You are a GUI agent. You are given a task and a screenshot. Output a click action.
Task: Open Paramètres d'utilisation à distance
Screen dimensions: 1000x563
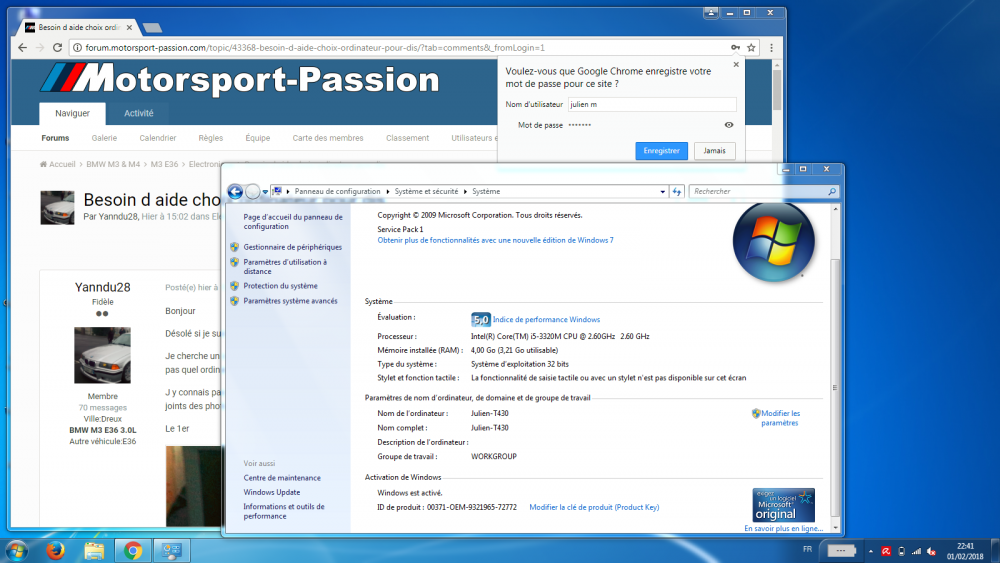pyautogui.click(x=285, y=267)
